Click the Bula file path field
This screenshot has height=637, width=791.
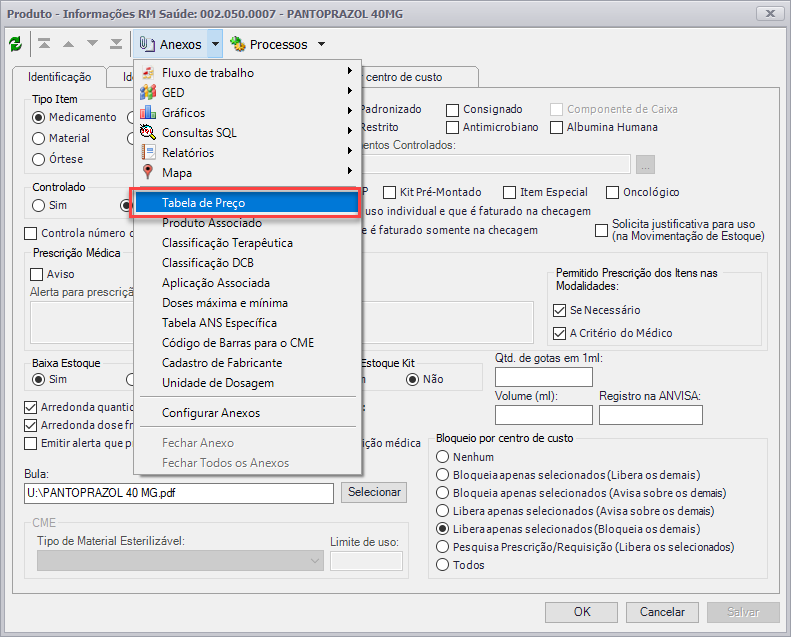(x=179, y=493)
